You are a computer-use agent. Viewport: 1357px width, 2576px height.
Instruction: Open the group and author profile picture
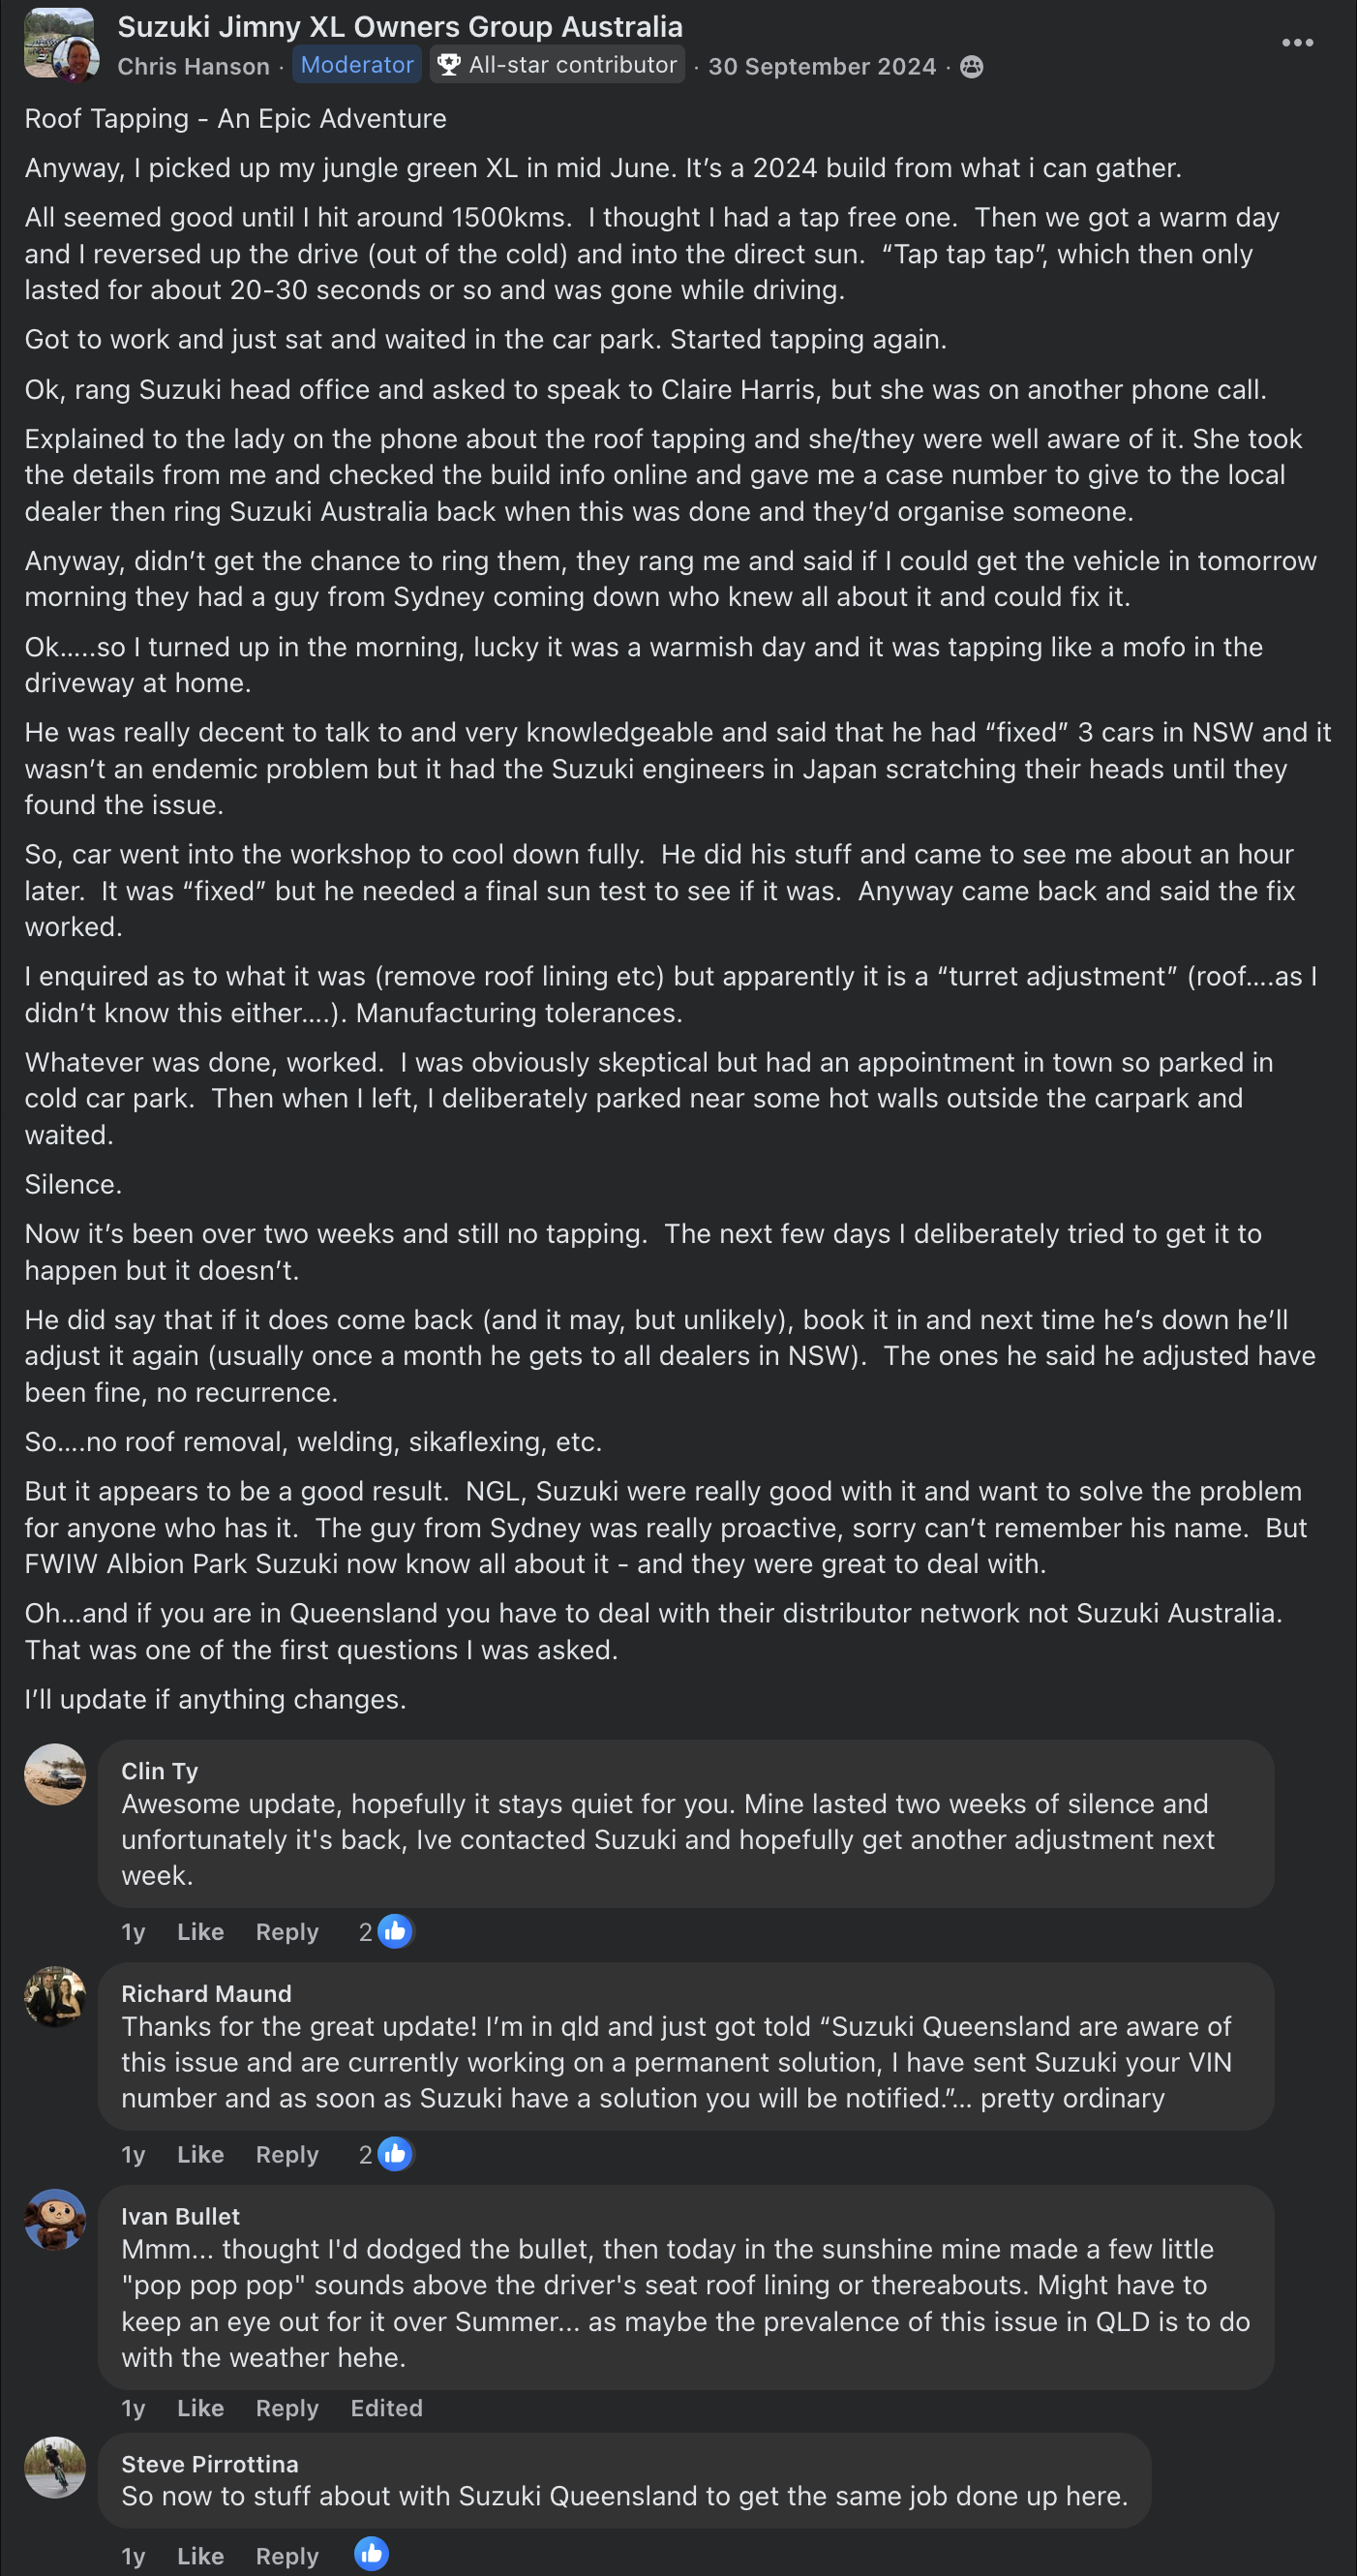tap(60, 44)
